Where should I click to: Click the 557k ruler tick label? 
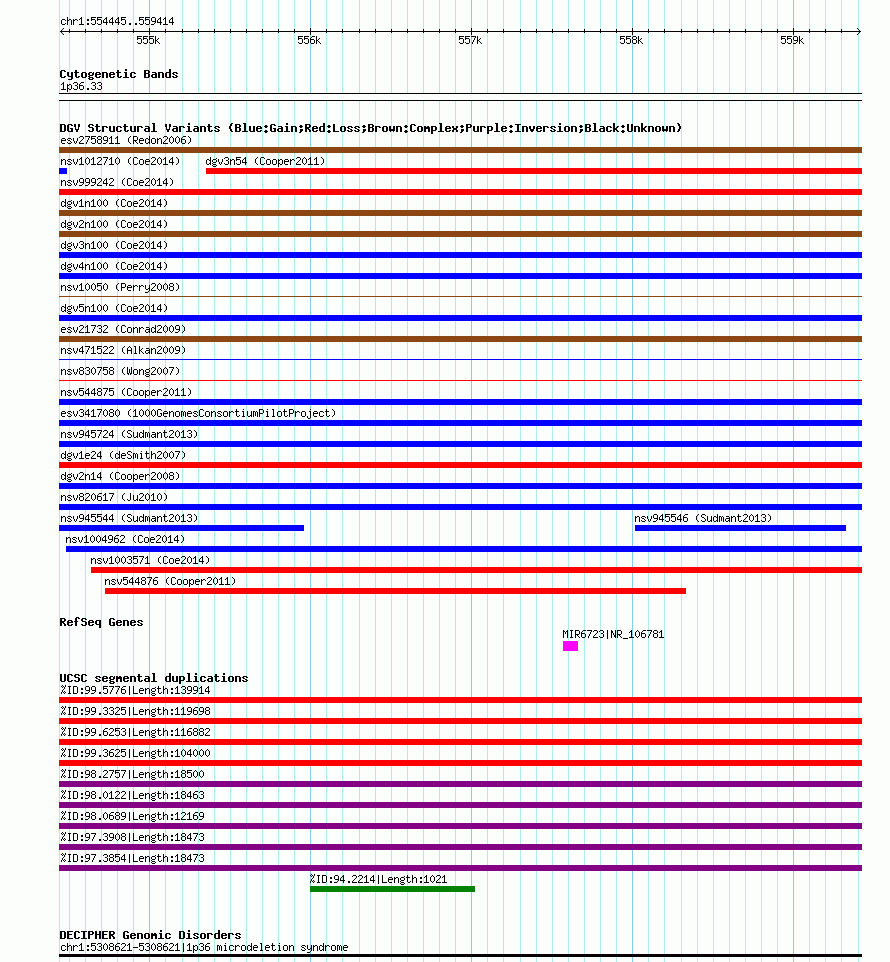470,40
